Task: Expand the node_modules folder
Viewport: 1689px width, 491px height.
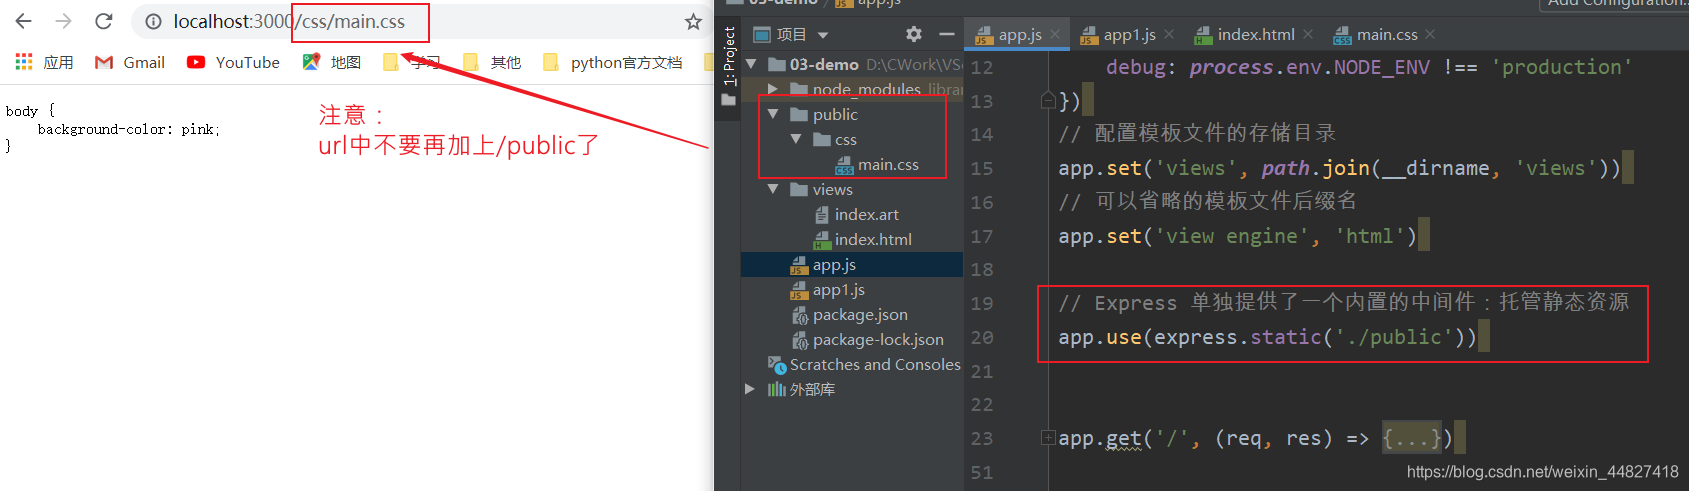Action: pyautogui.click(x=773, y=89)
